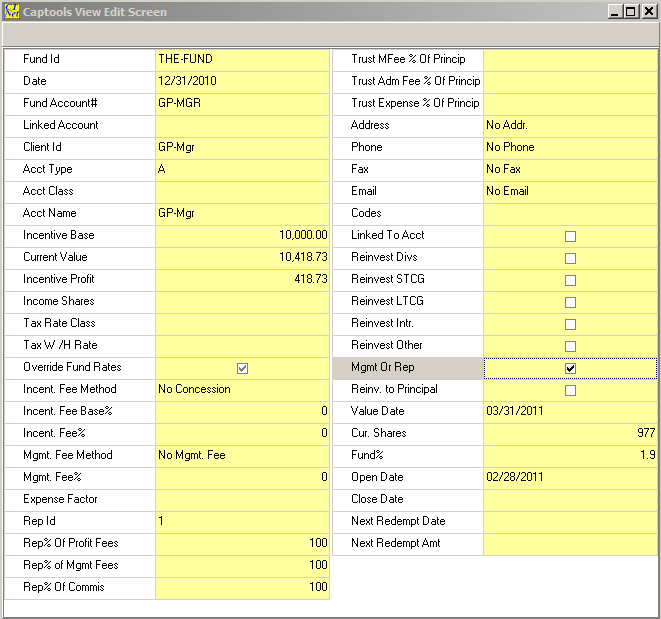
Task: Open the Mgmt. Fee Method field
Action: (x=242, y=455)
